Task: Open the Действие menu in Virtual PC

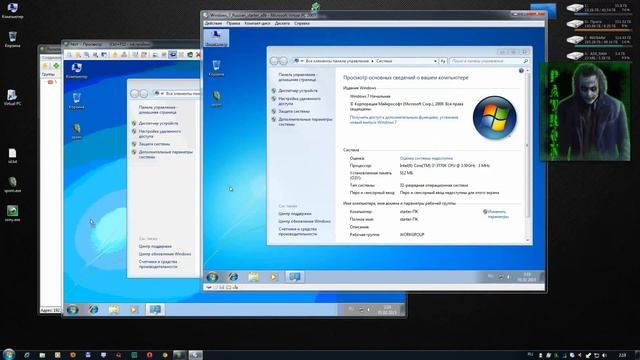Action: click(x=213, y=23)
